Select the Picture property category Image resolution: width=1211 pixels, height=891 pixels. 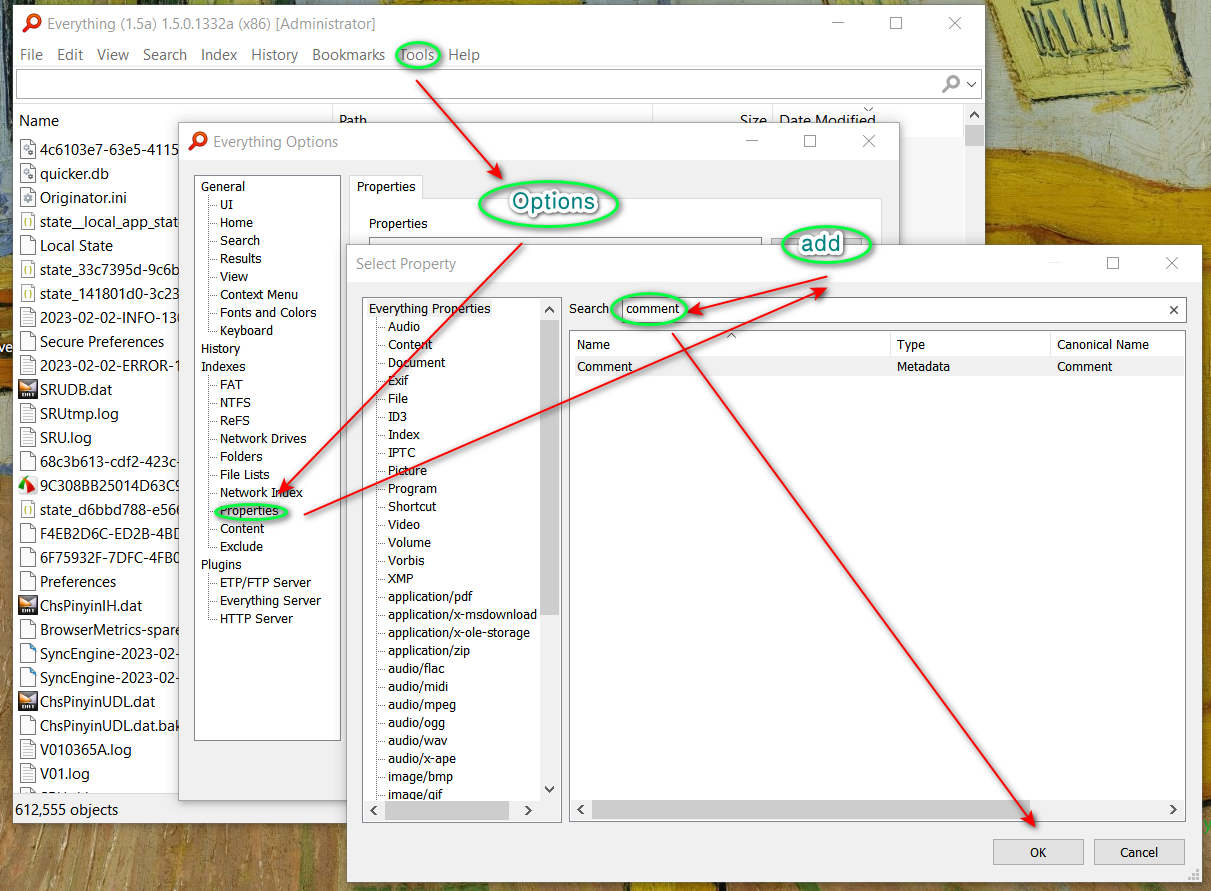click(x=407, y=471)
